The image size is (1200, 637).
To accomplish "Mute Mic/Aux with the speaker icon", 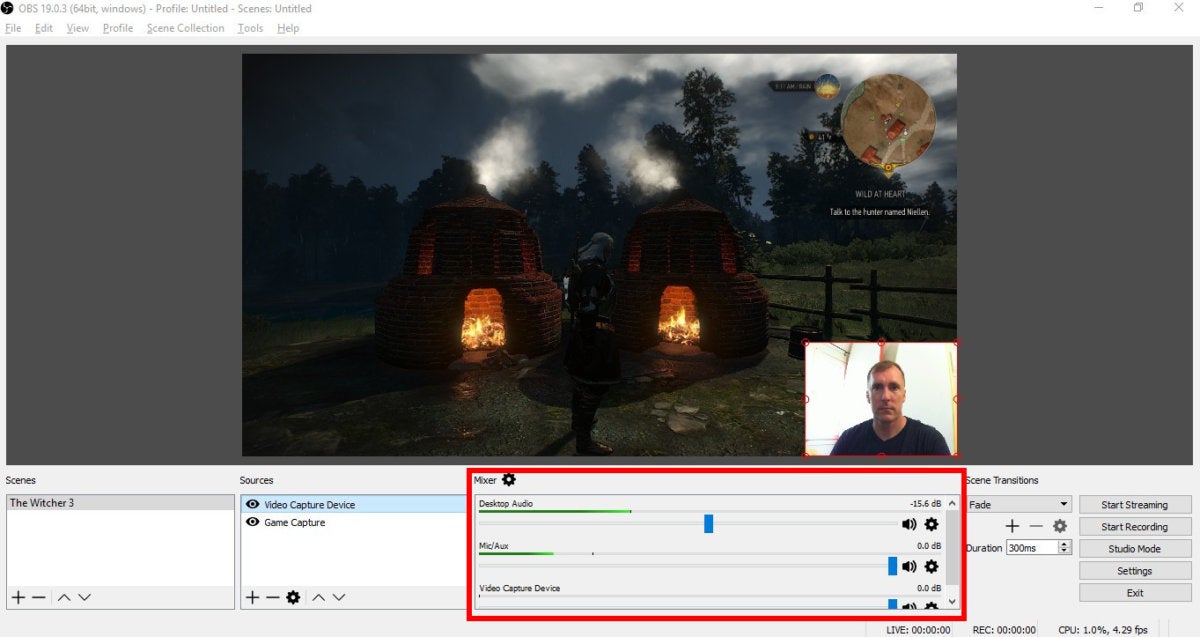I will click(x=909, y=566).
